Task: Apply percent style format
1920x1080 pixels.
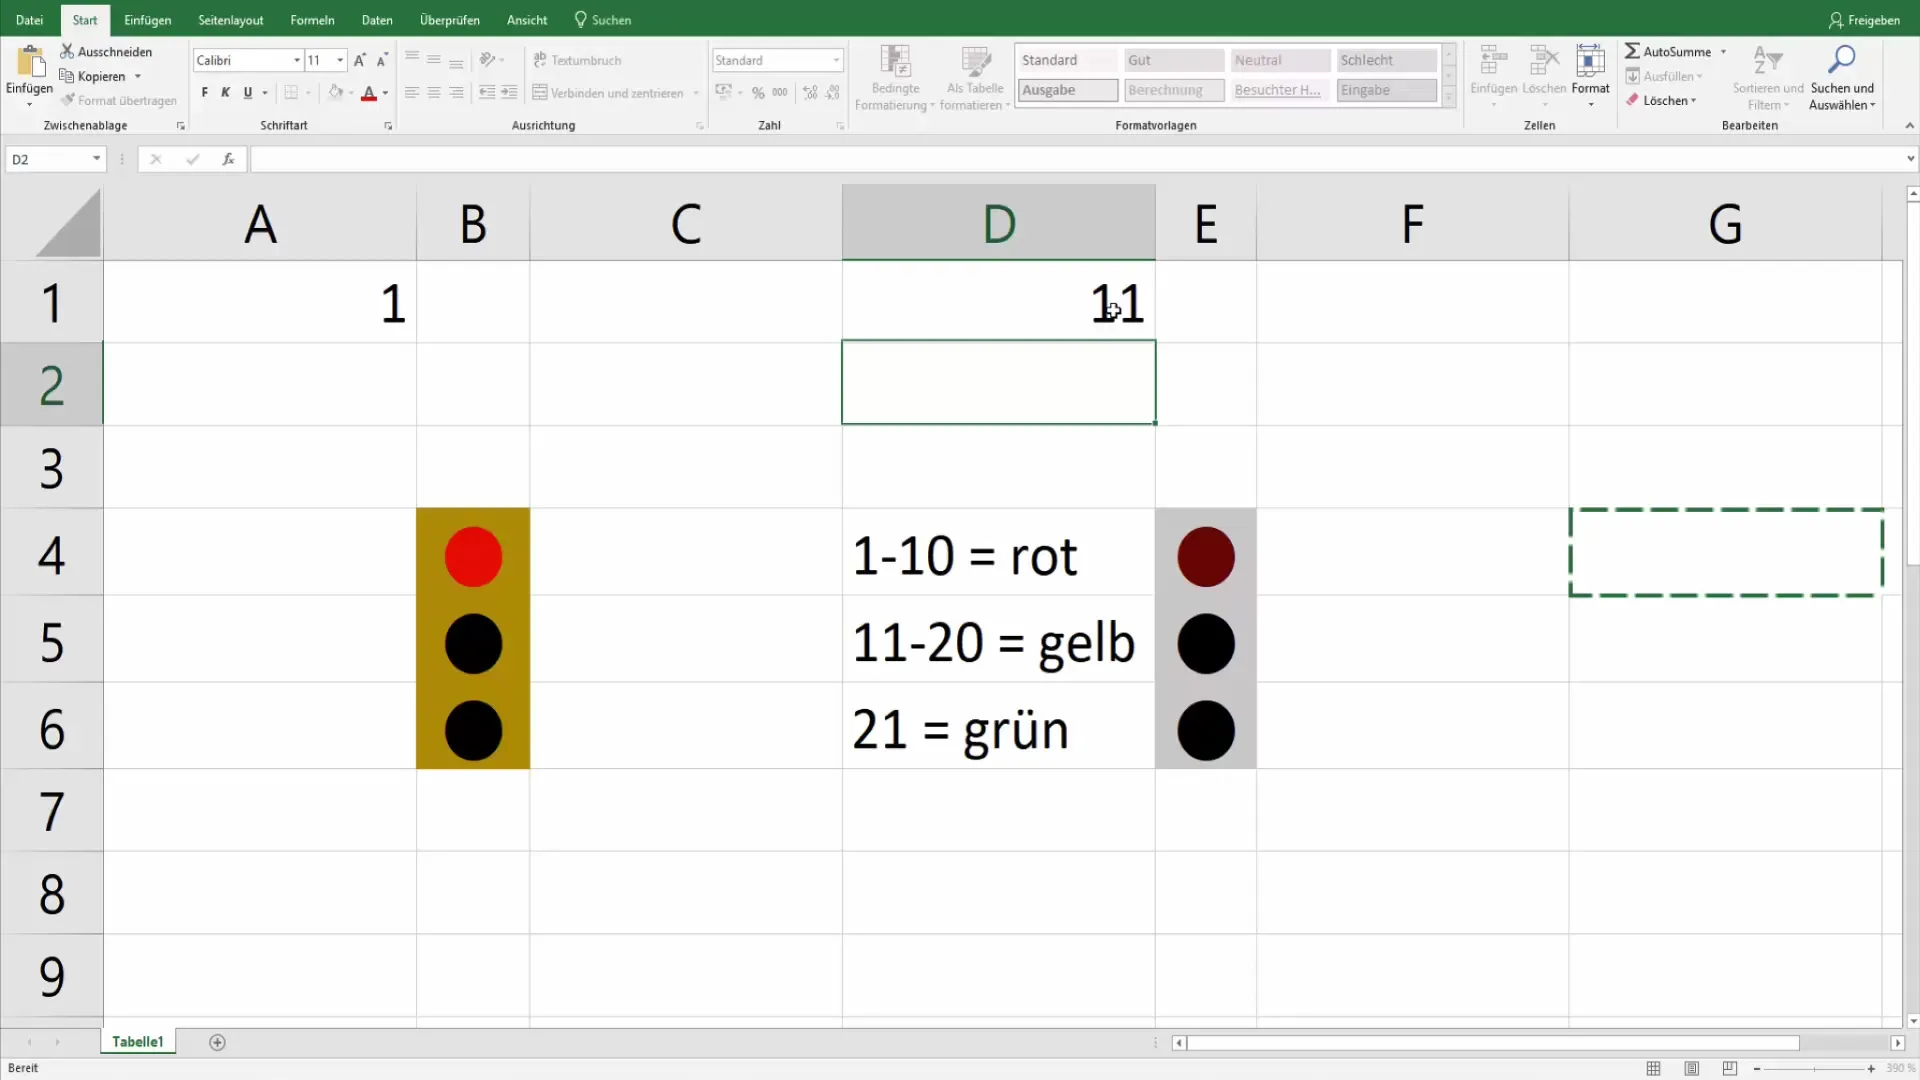Action: [758, 92]
